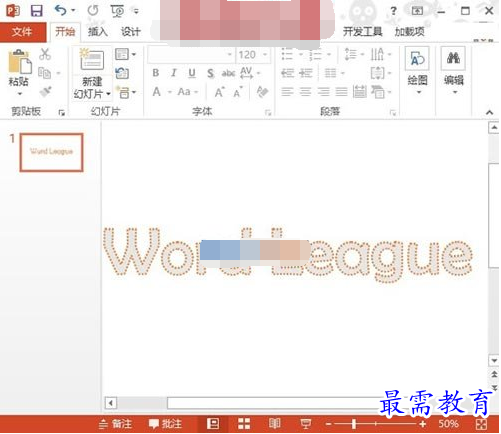Expand the 新建幻灯片 dropdown arrow
This screenshot has width=501, height=434.
[x=108, y=94]
